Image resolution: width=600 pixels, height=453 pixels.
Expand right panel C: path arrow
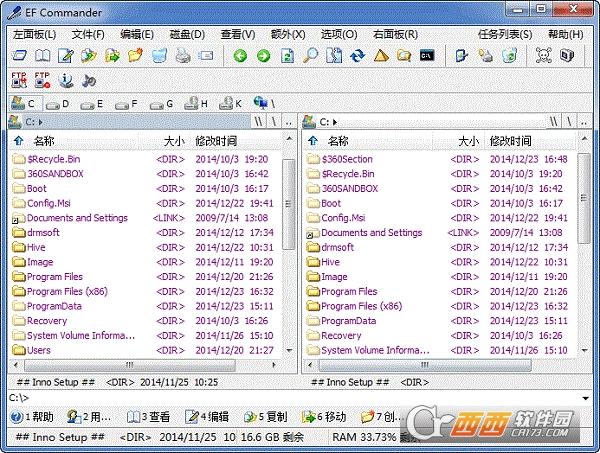point(335,122)
